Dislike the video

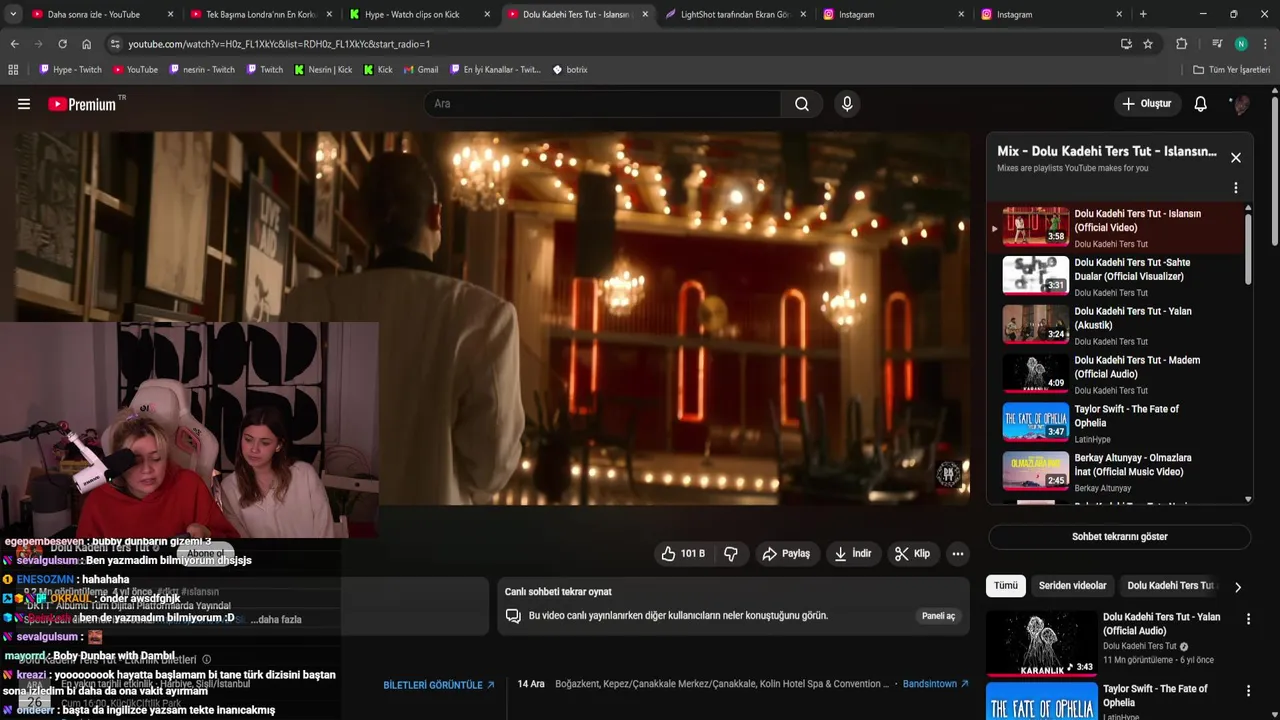pos(731,554)
